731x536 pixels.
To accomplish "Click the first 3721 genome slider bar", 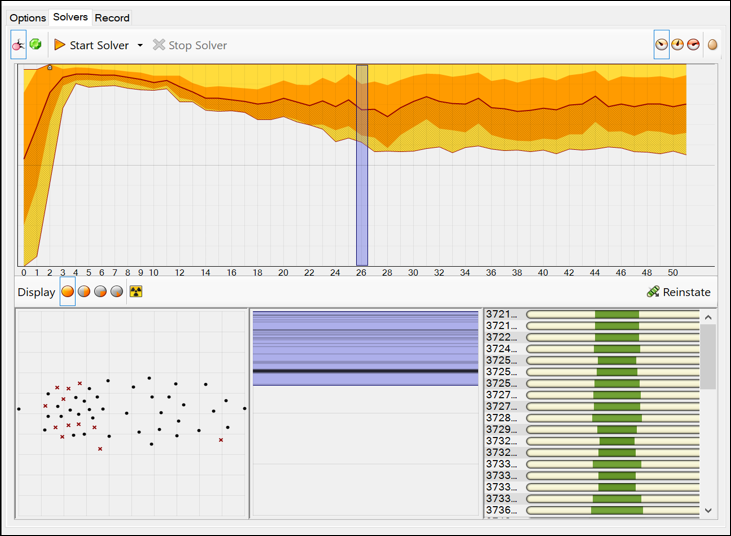I will tap(612, 314).
